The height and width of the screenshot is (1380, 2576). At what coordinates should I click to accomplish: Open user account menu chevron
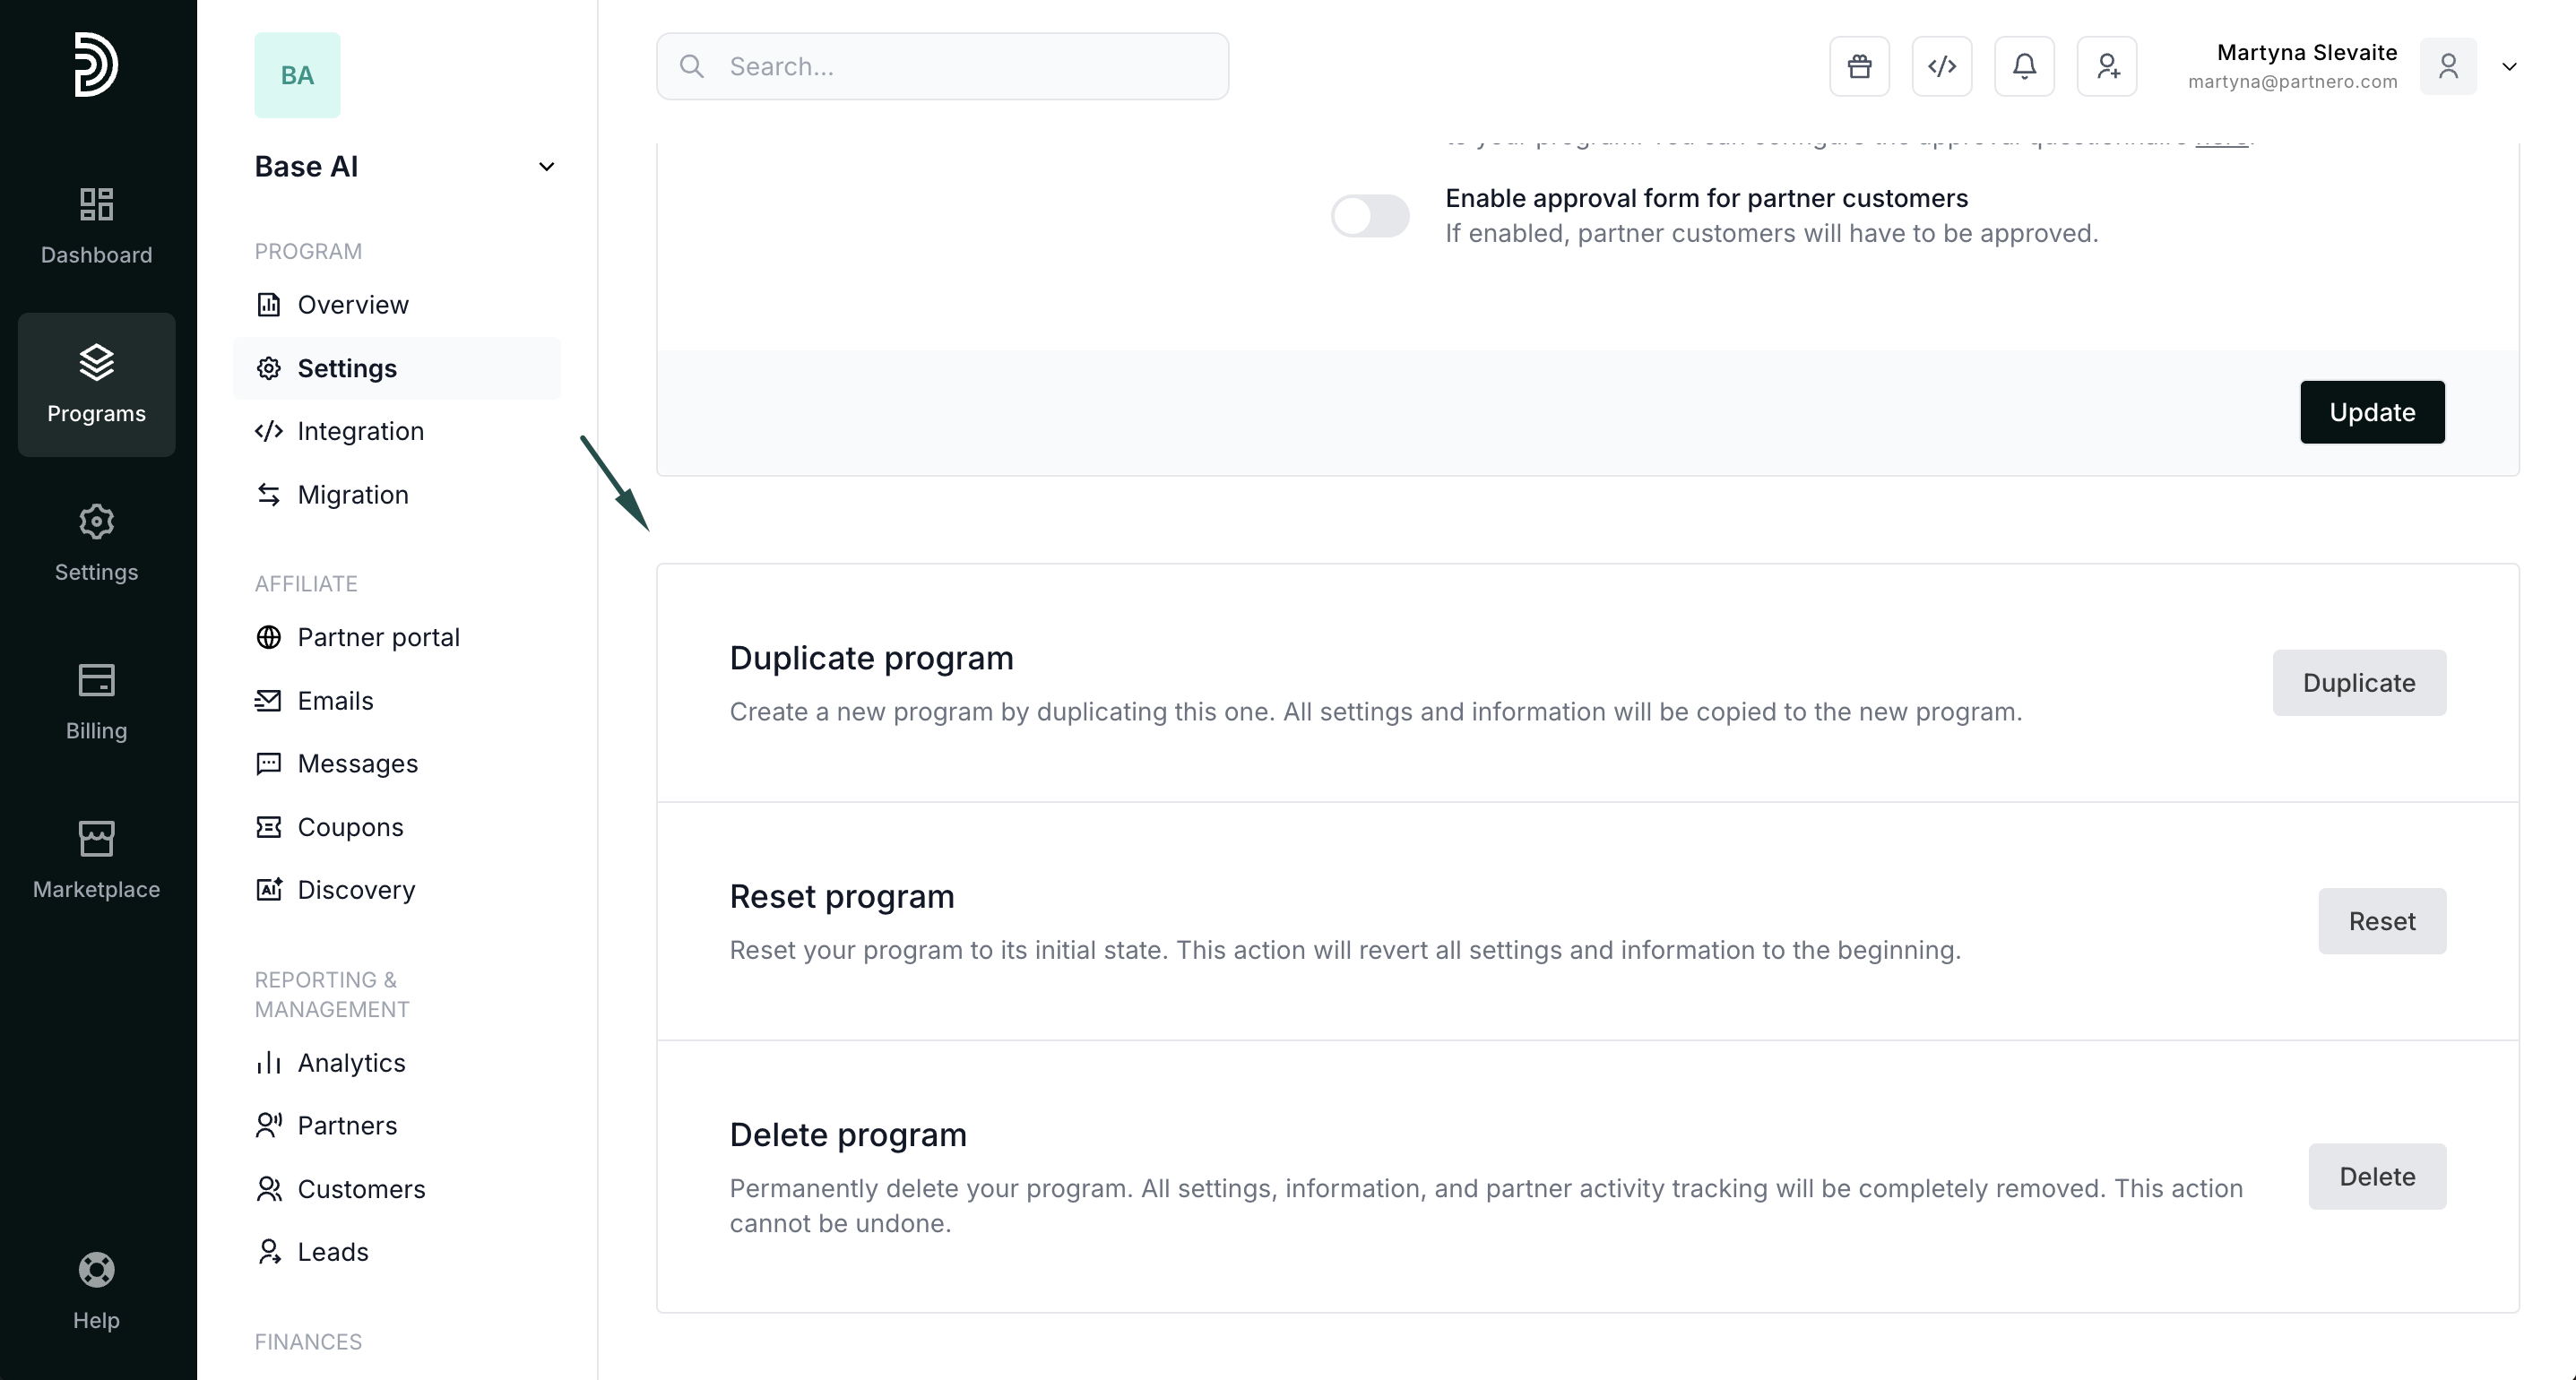click(x=2509, y=67)
